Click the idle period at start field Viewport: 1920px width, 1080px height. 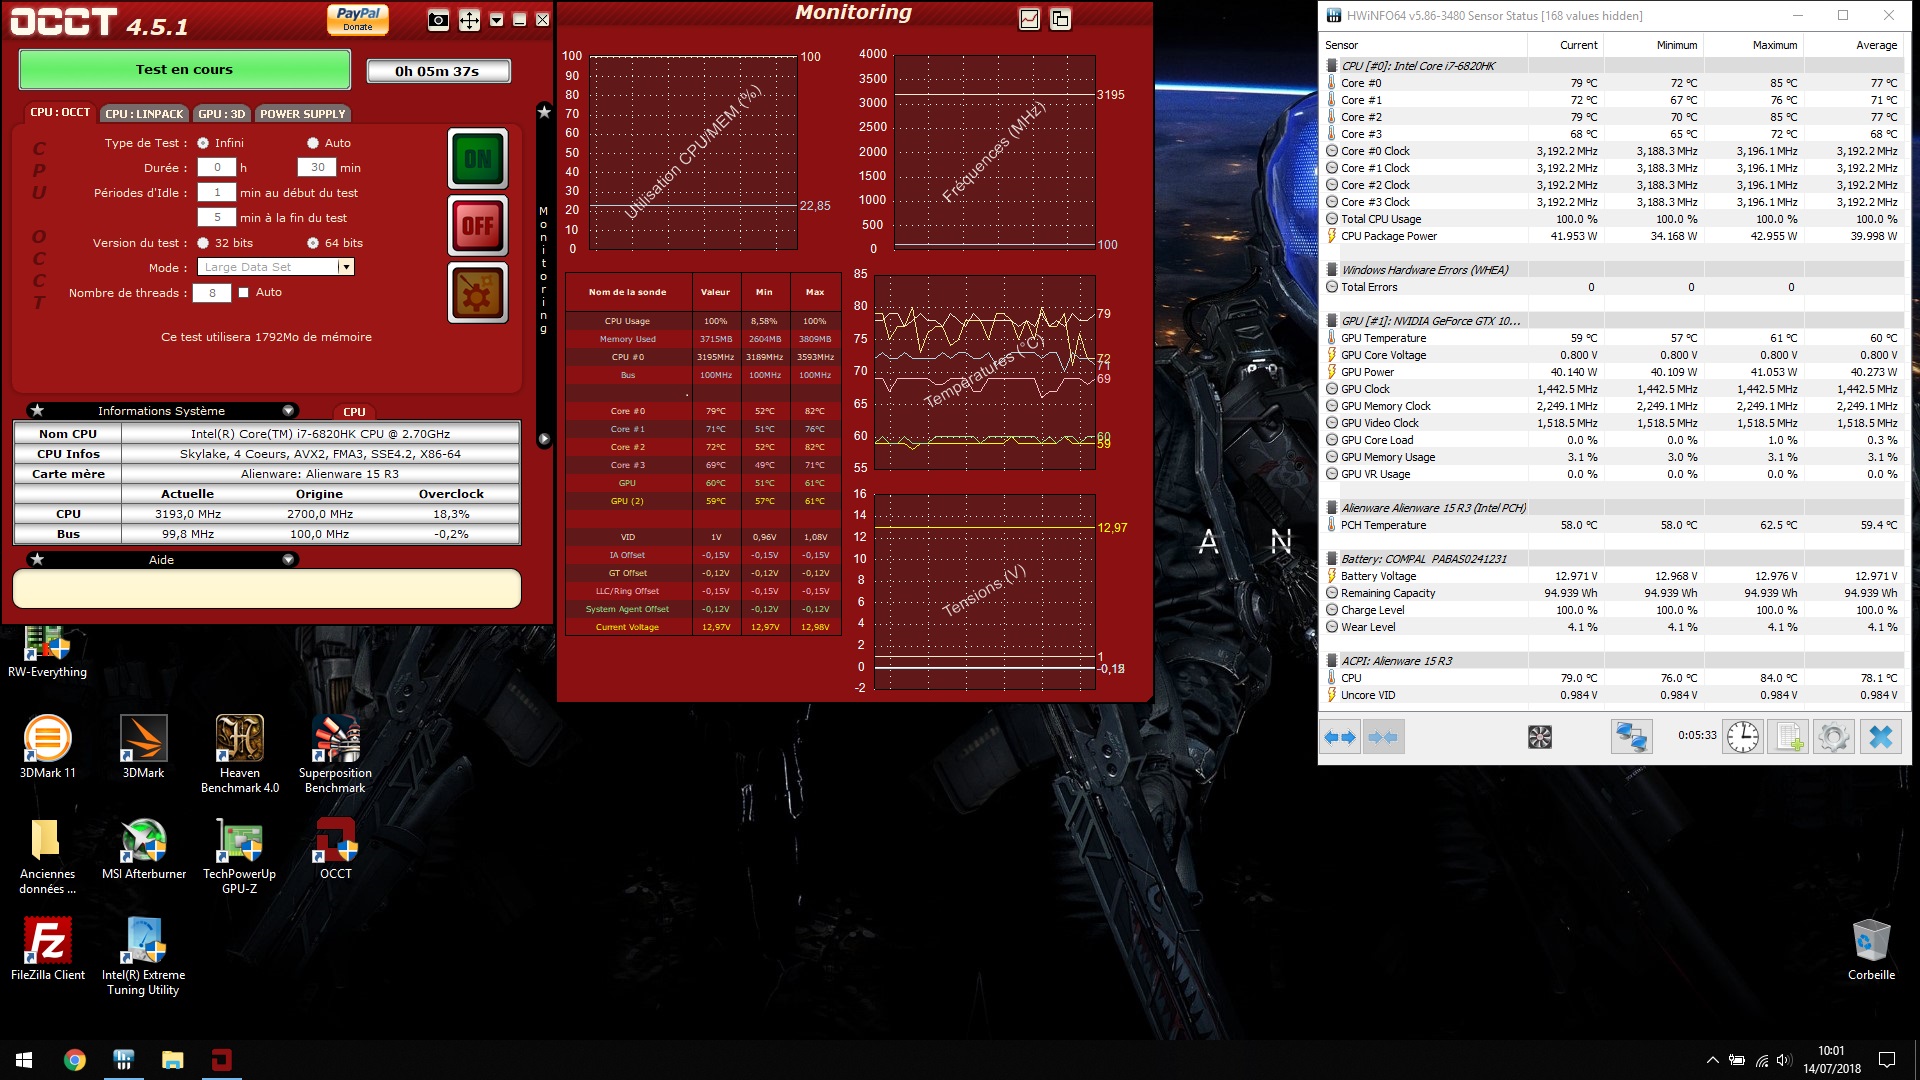[217, 193]
